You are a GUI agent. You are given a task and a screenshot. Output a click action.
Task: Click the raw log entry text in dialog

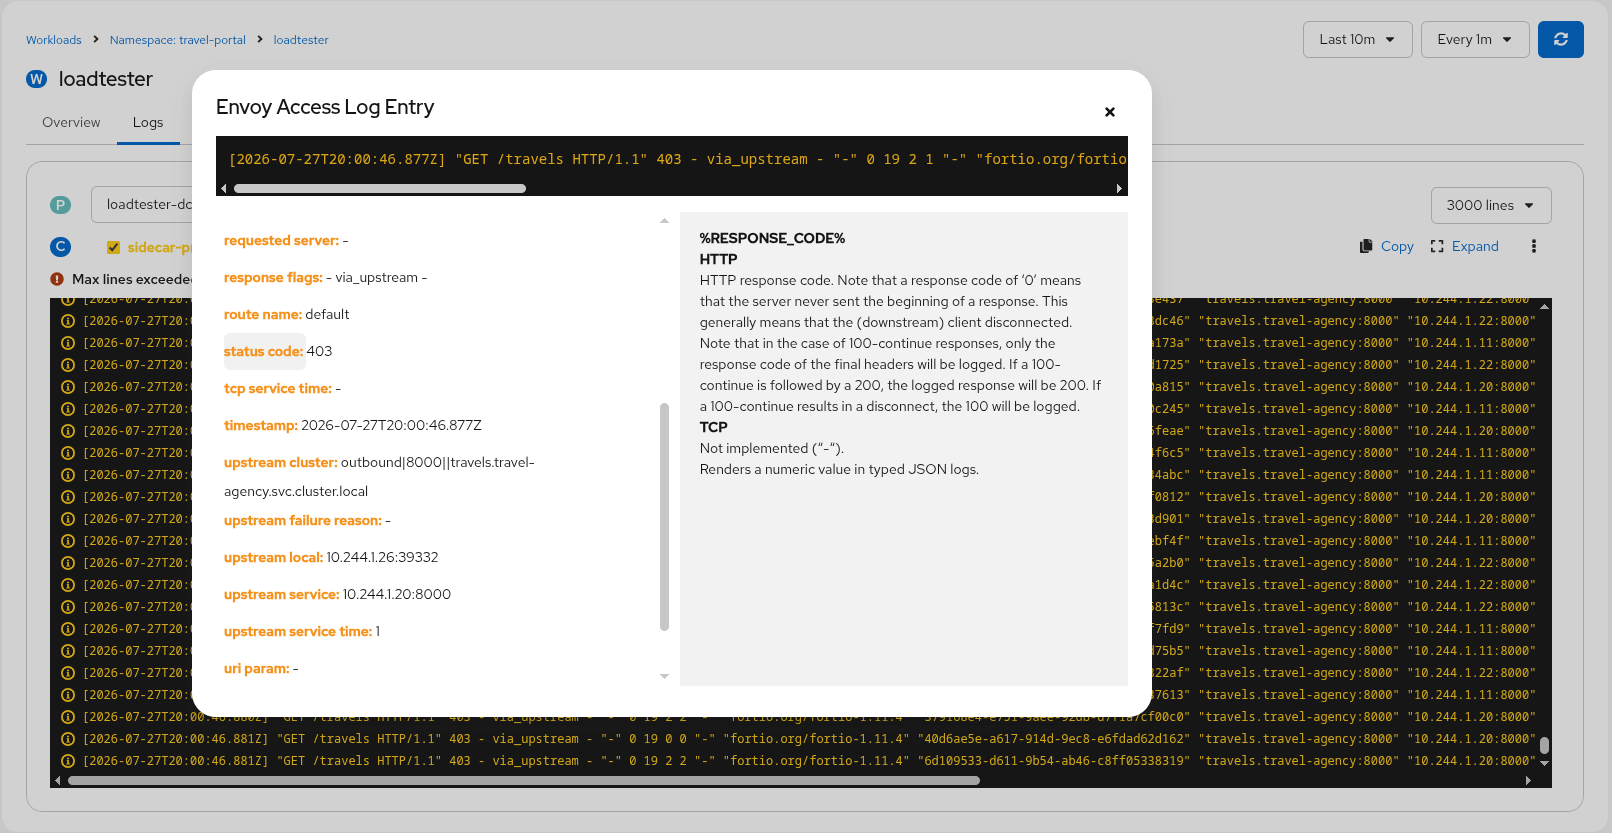tap(677, 159)
